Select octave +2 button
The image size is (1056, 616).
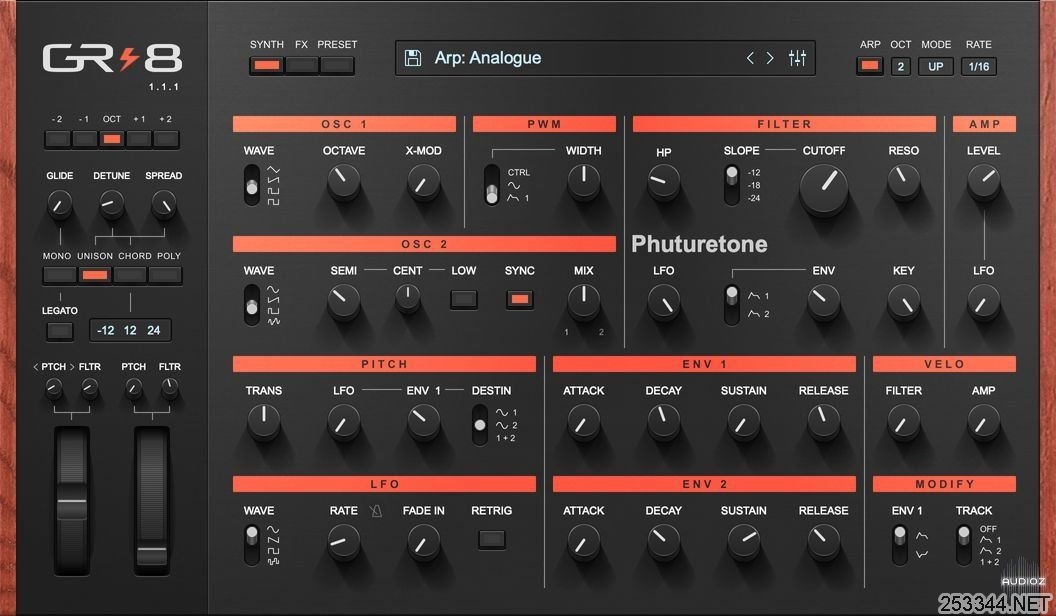(x=166, y=139)
